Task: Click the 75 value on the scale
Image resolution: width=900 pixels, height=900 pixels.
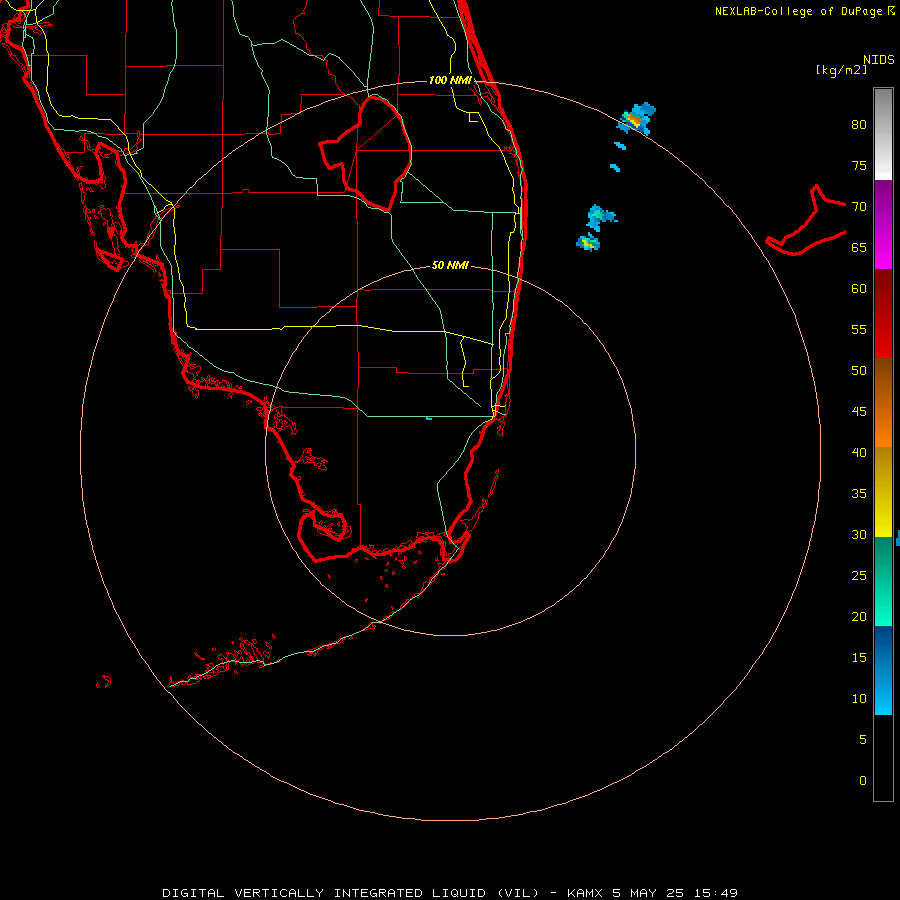Action: click(x=859, y=165)
